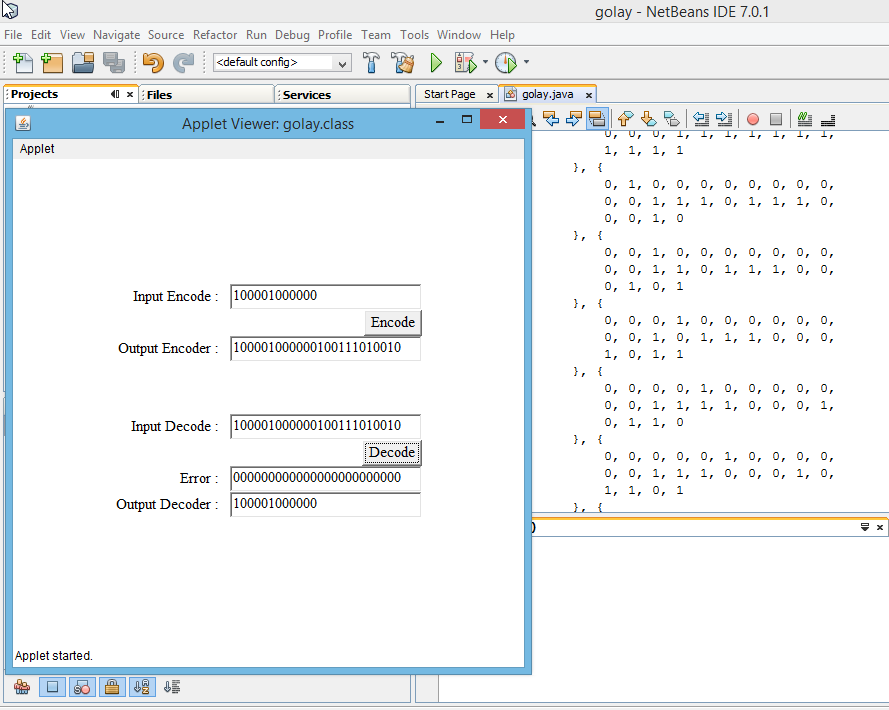Redo the last edit
Image resolution: width=889 pixels, height=710 pixels.
184,62
